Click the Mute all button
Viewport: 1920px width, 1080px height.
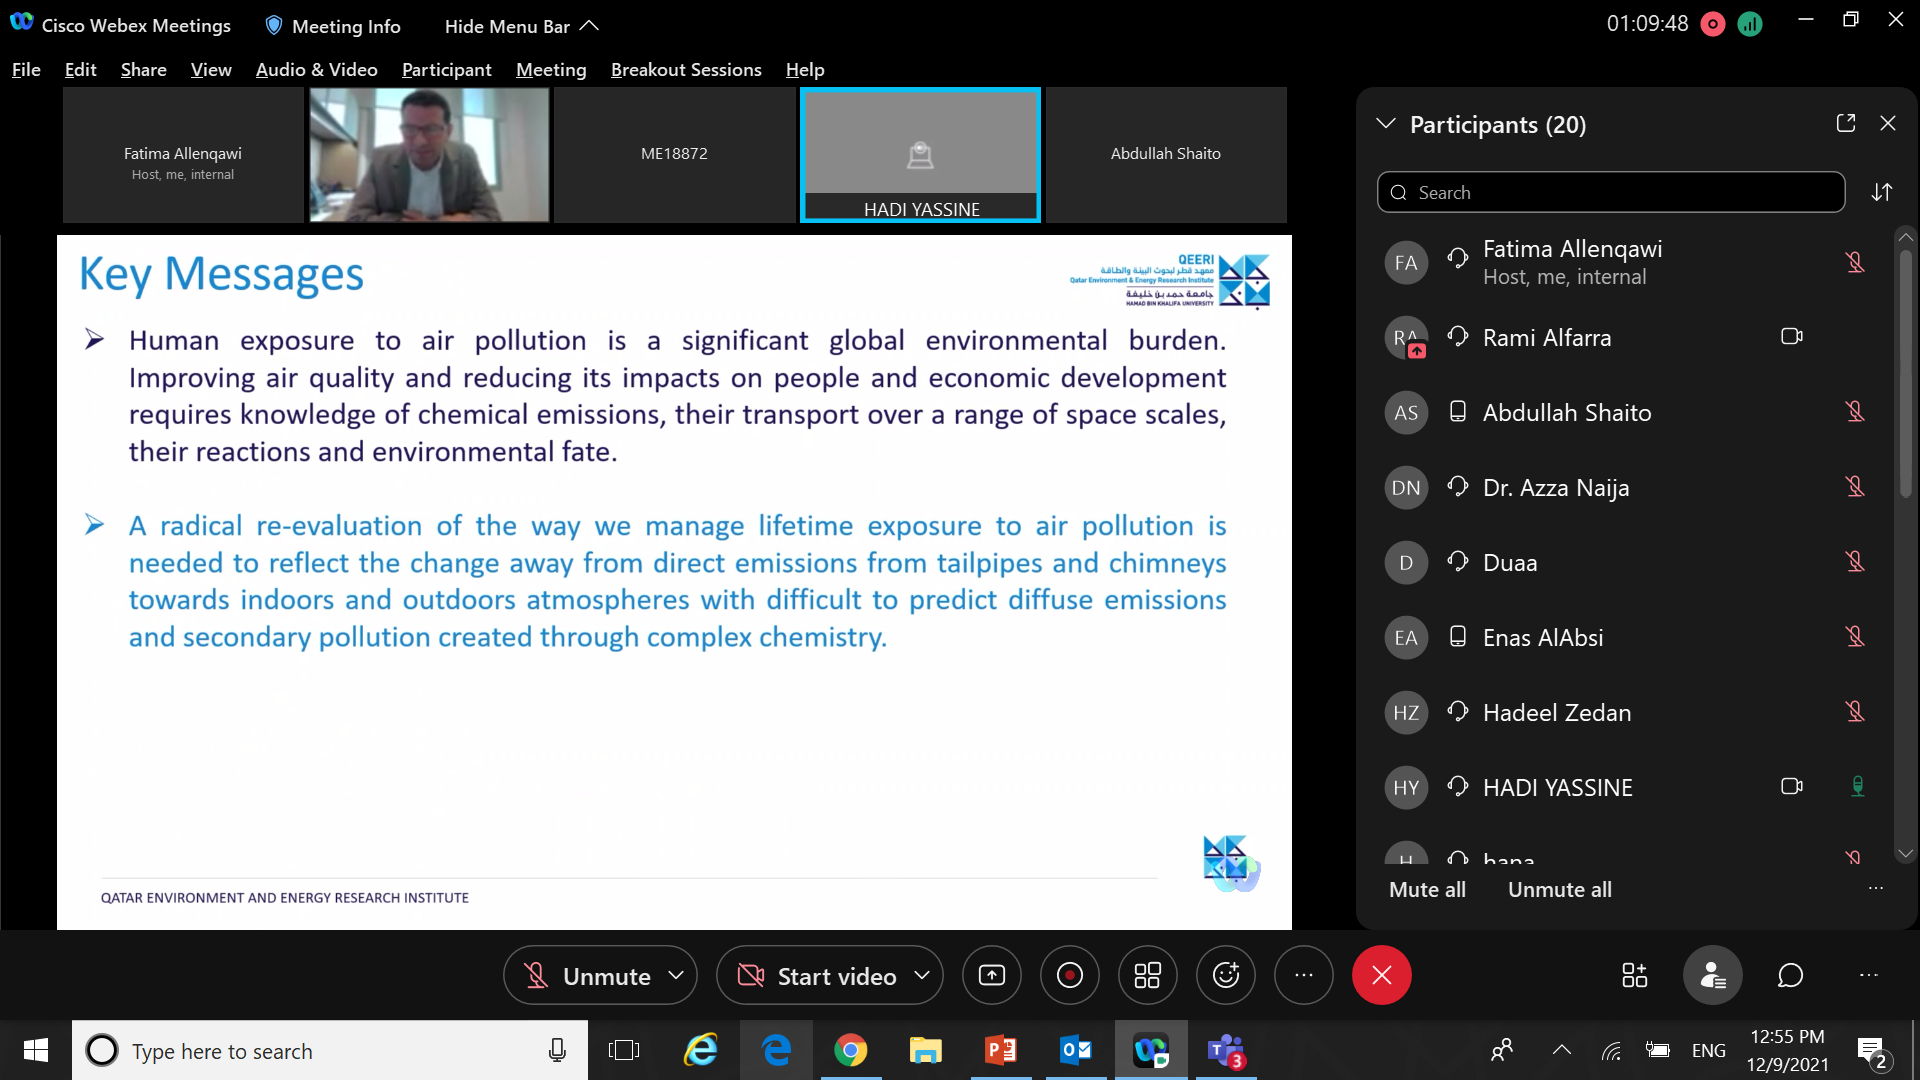coord(1427,890)
